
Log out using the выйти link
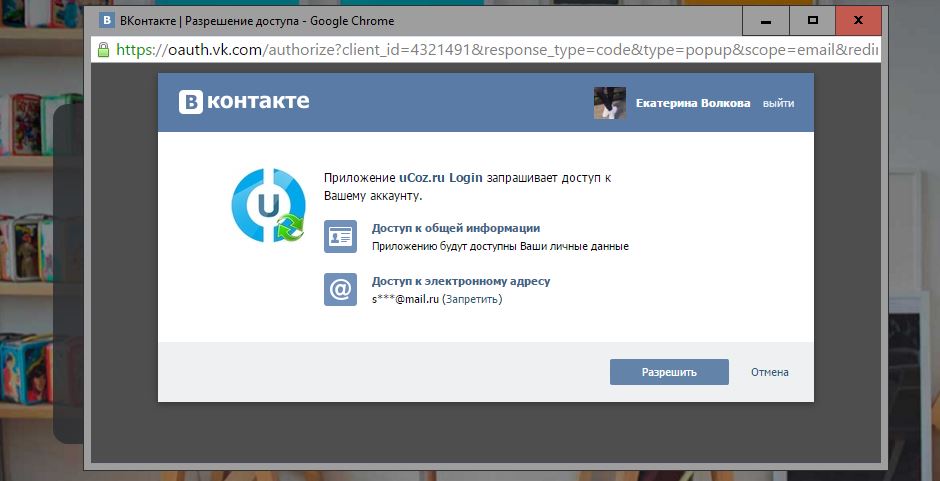(x=778, y=103)
